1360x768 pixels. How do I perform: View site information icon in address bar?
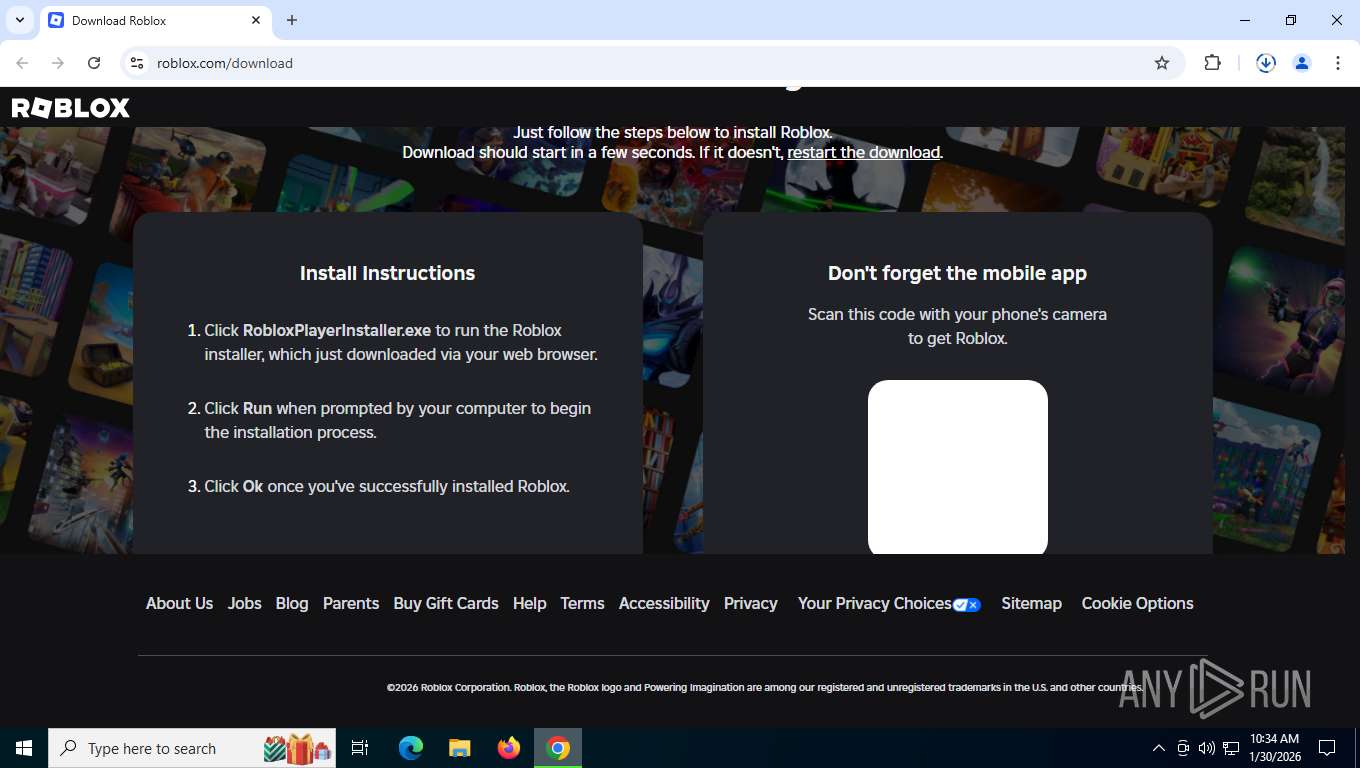click(138, 63)
